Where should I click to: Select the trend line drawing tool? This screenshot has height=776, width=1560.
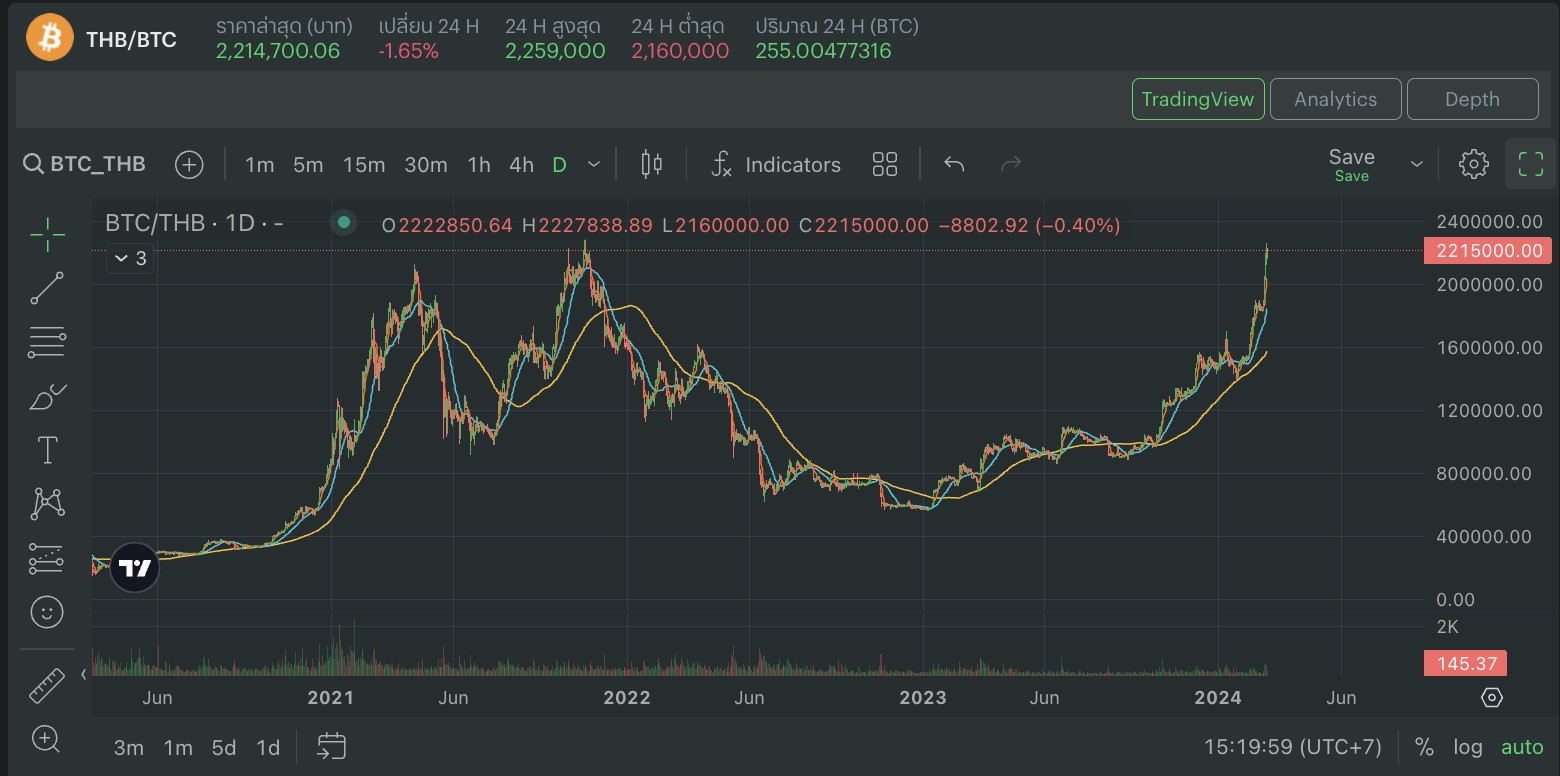pyautogui.click(x=47, y=288)
